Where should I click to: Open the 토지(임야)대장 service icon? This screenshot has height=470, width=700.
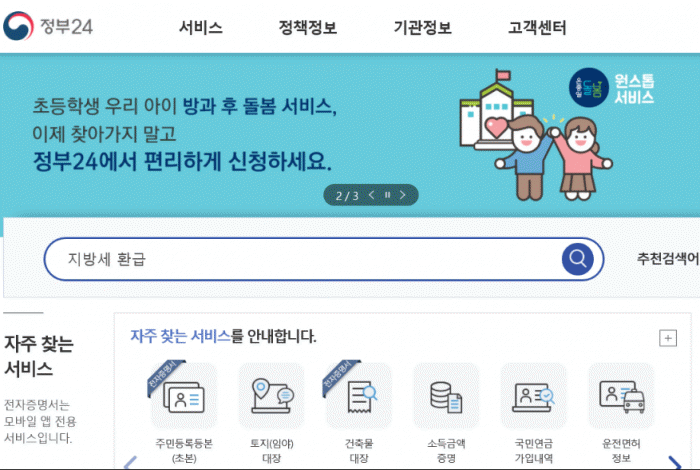(x=271, y=396)
